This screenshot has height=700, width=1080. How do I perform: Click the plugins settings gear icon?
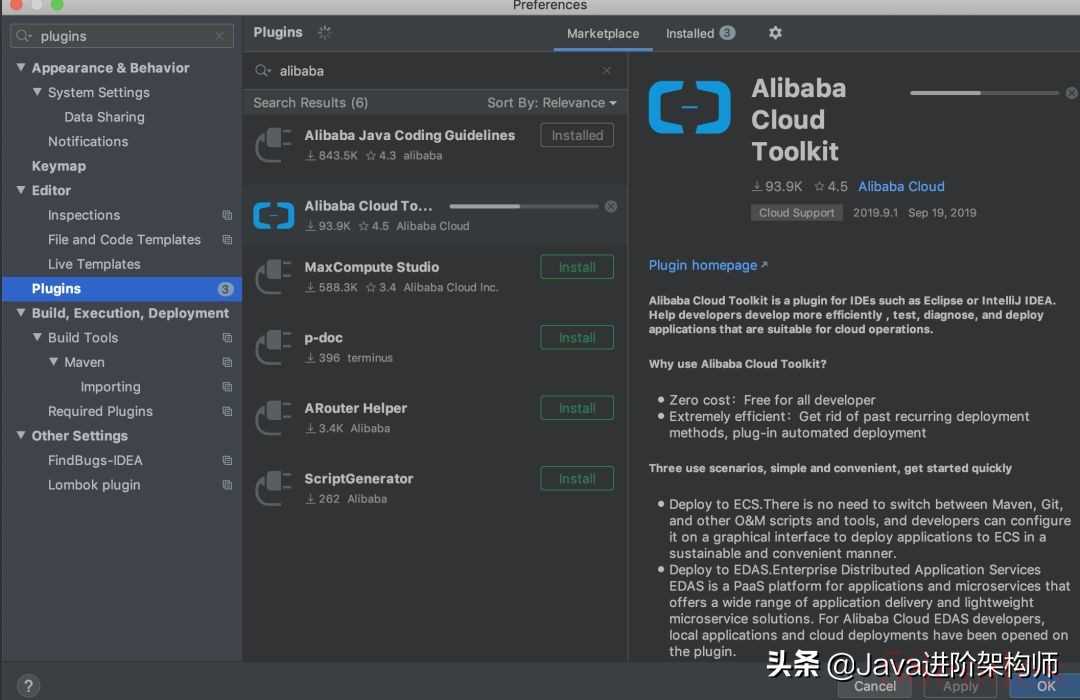pos(775,33)
